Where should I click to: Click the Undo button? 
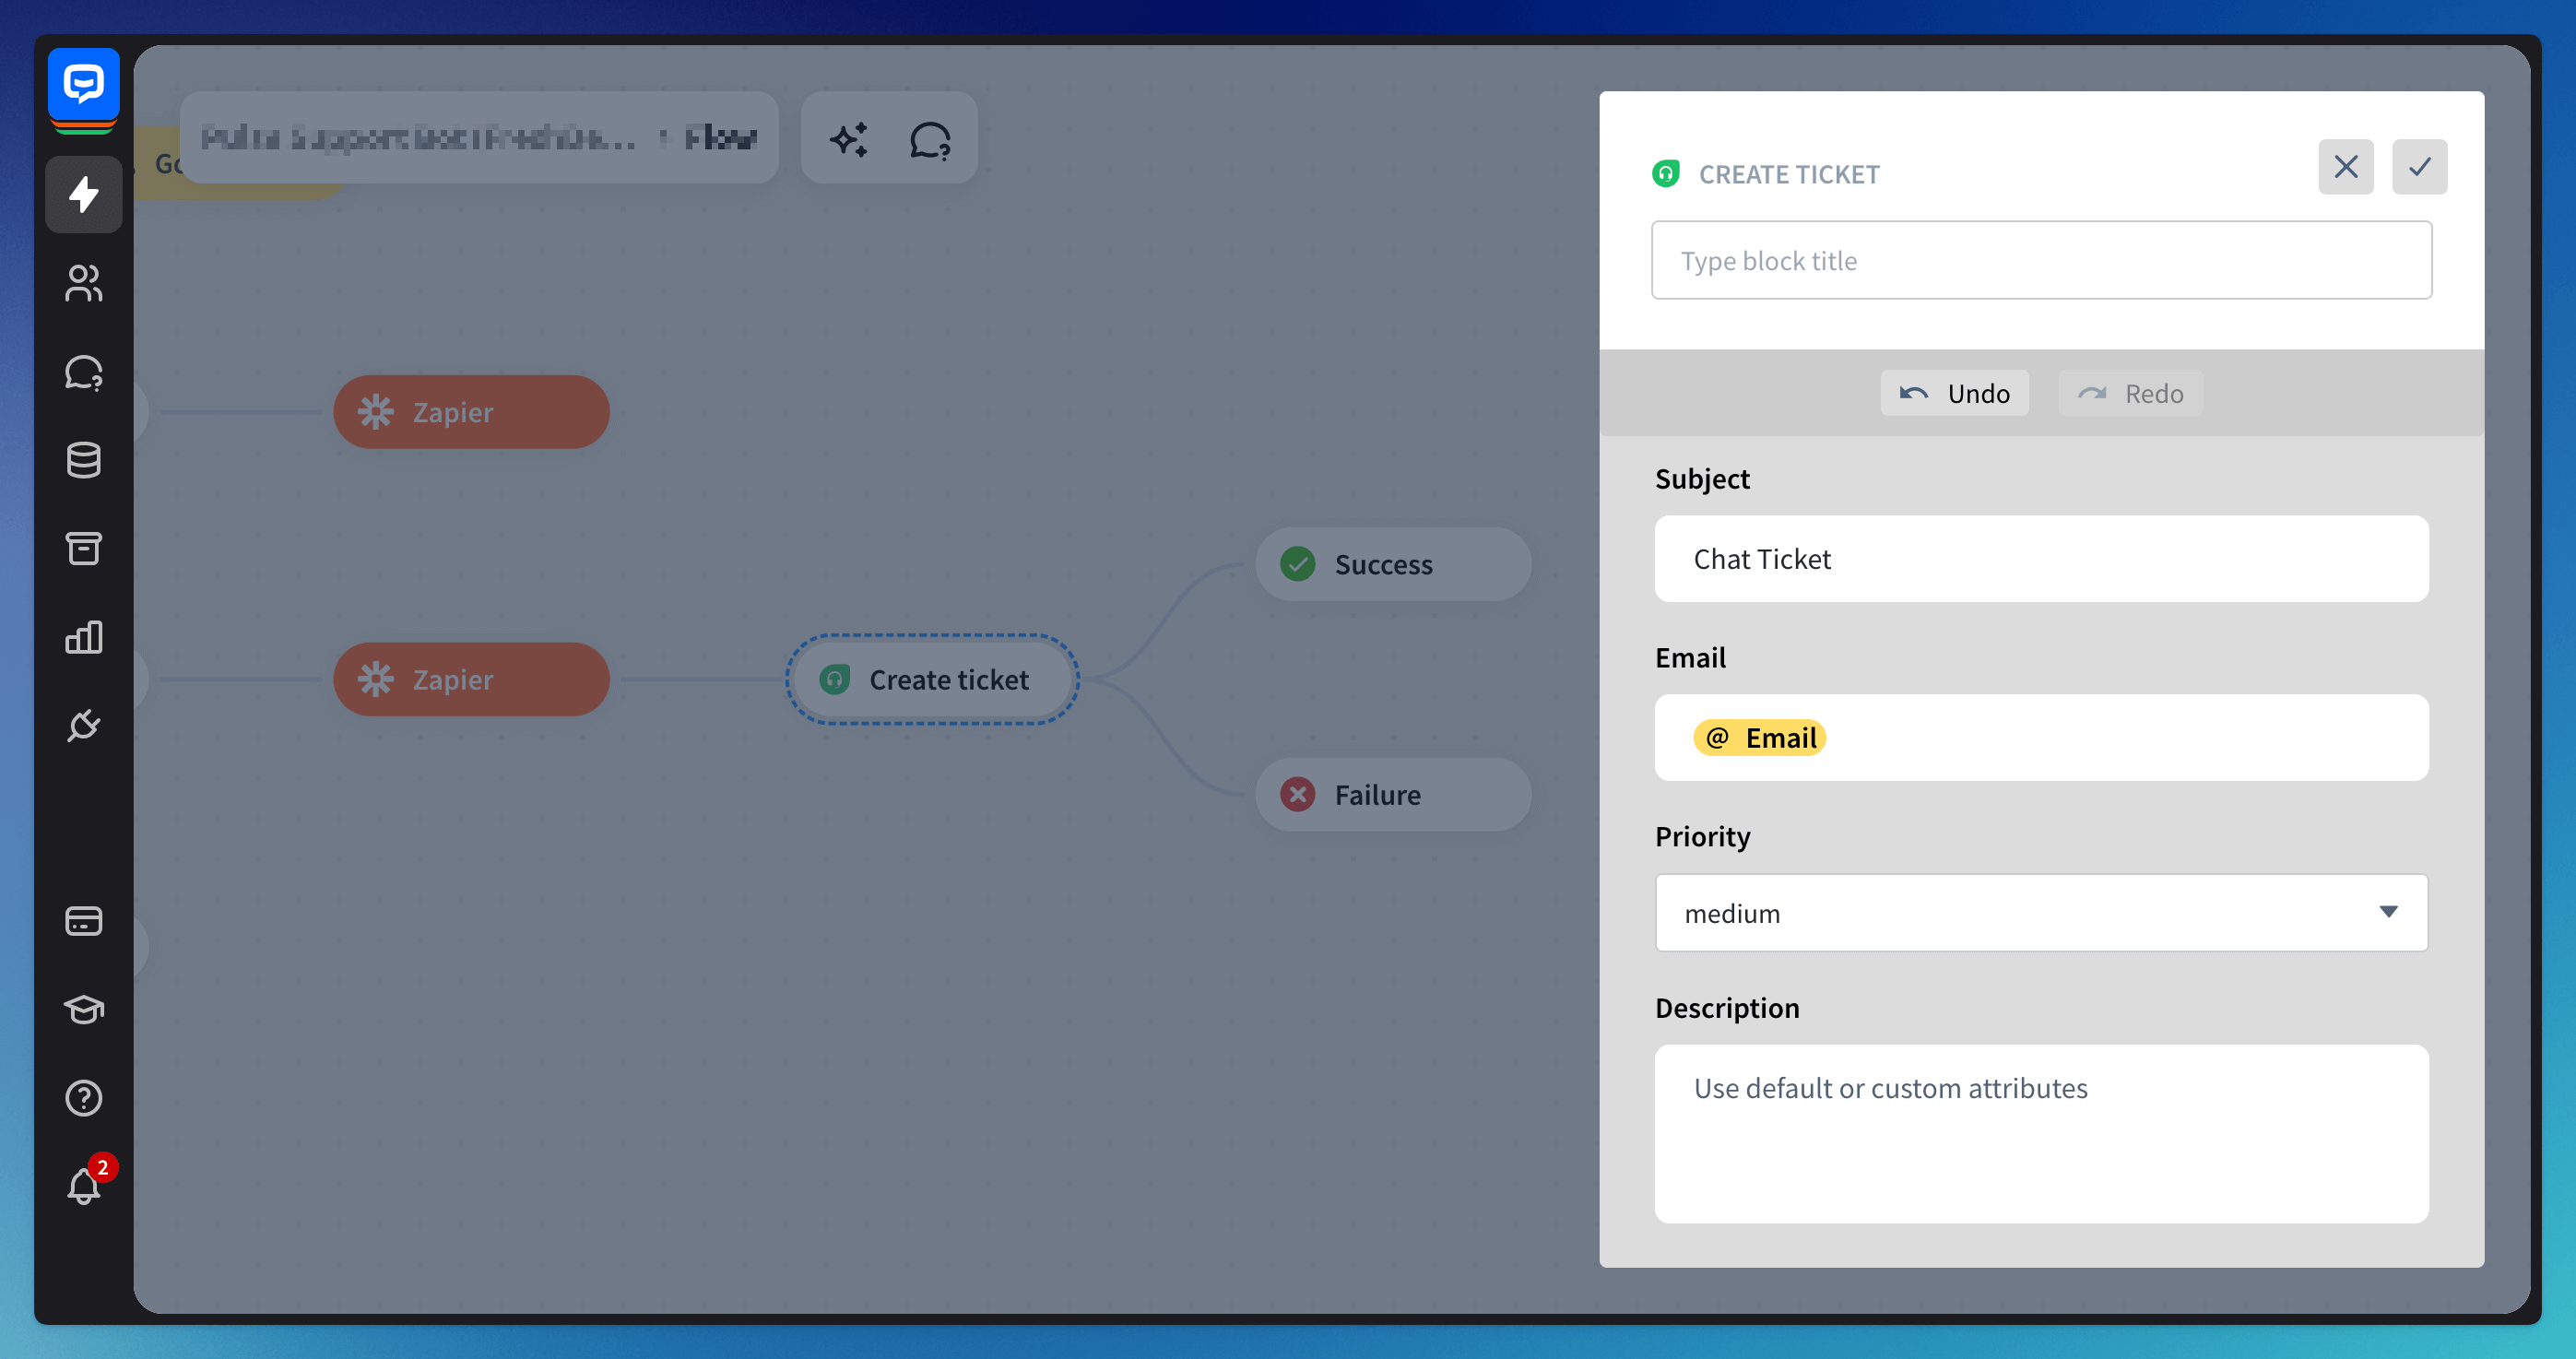coord(1954,393)
